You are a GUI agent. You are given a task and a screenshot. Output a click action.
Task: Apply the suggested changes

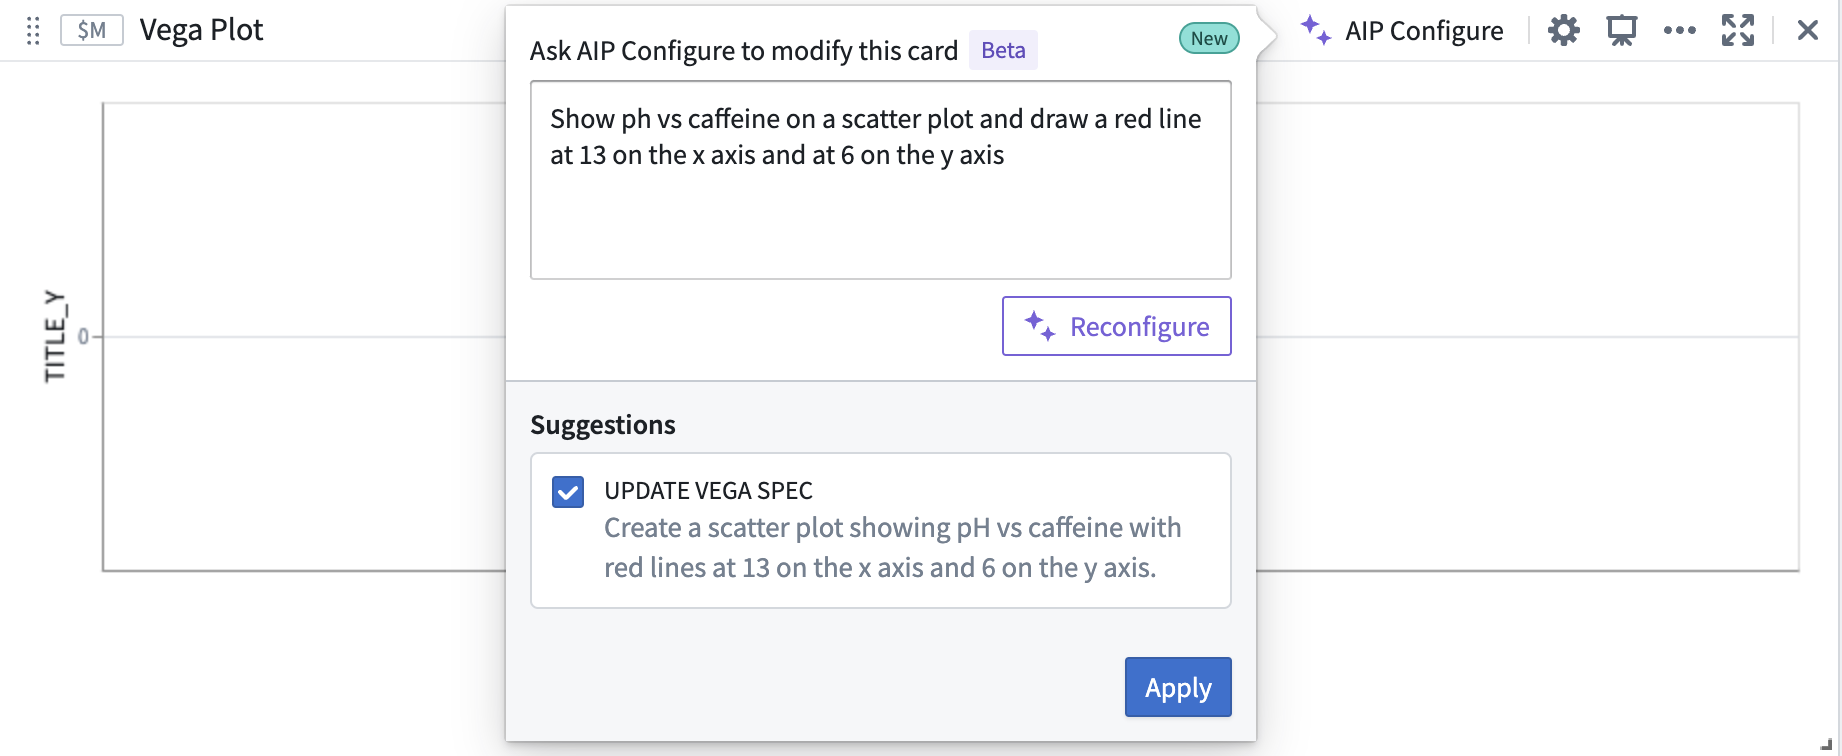pyautogui.click(x=1178, y=687)
